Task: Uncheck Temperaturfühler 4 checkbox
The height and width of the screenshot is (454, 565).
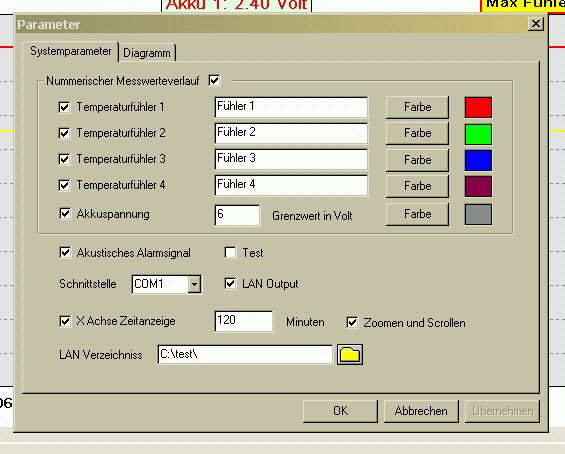Action: point(64,185)
